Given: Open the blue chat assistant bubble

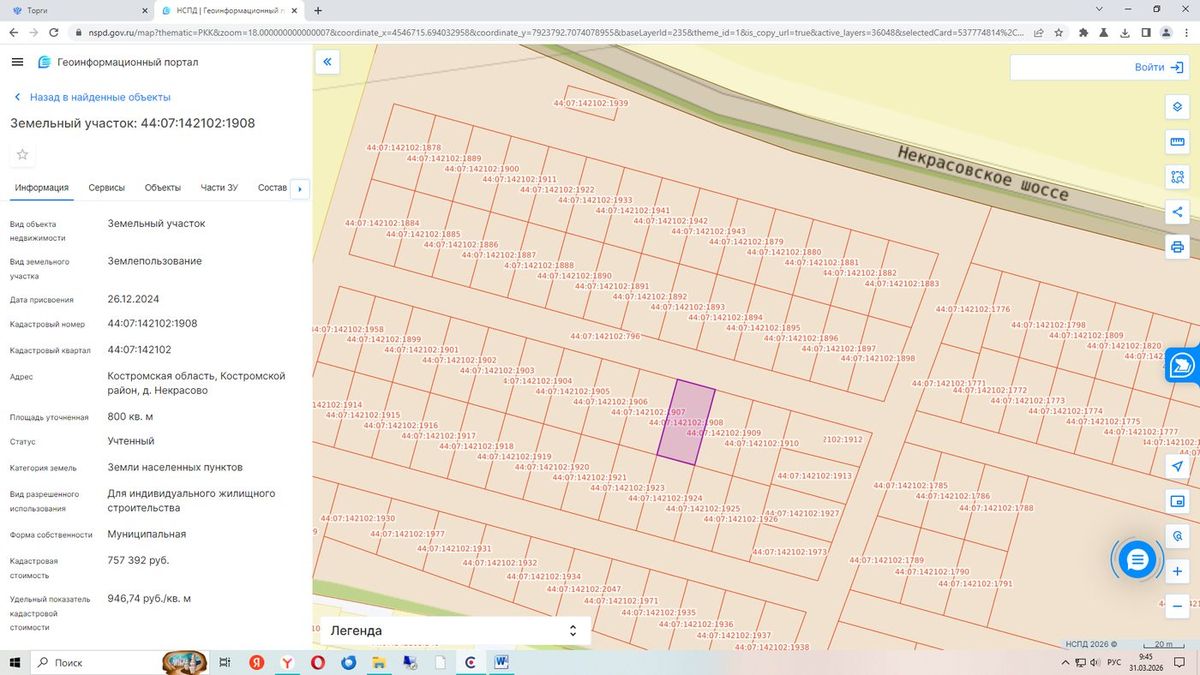Looking at the screenshot, I should [x=1137, y=560].
